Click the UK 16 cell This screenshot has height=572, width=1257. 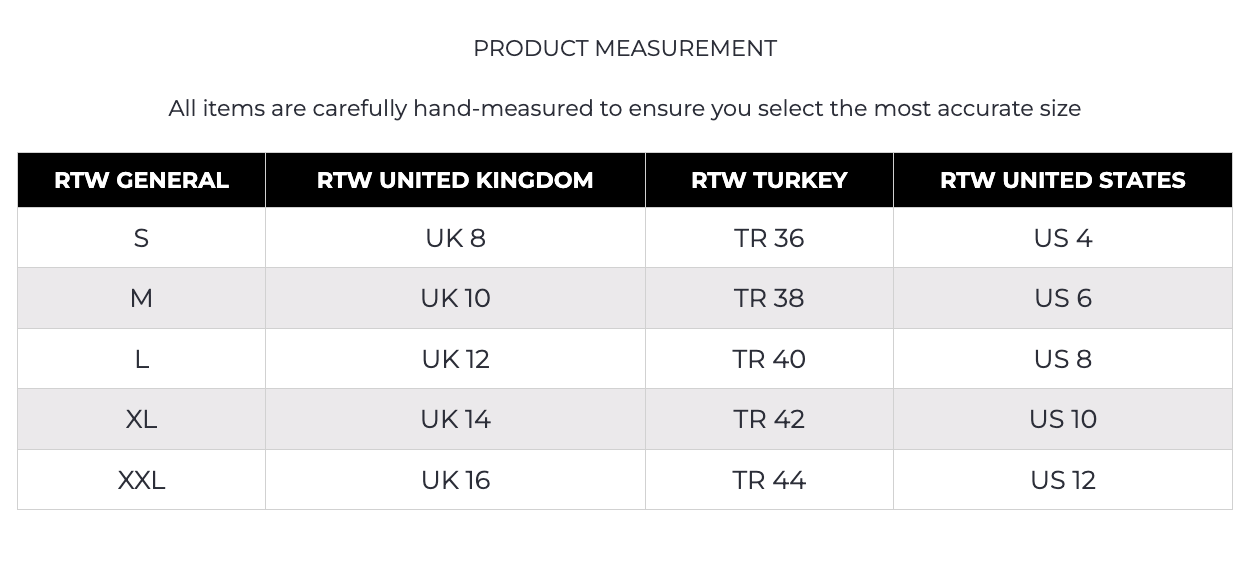[455, 480]
